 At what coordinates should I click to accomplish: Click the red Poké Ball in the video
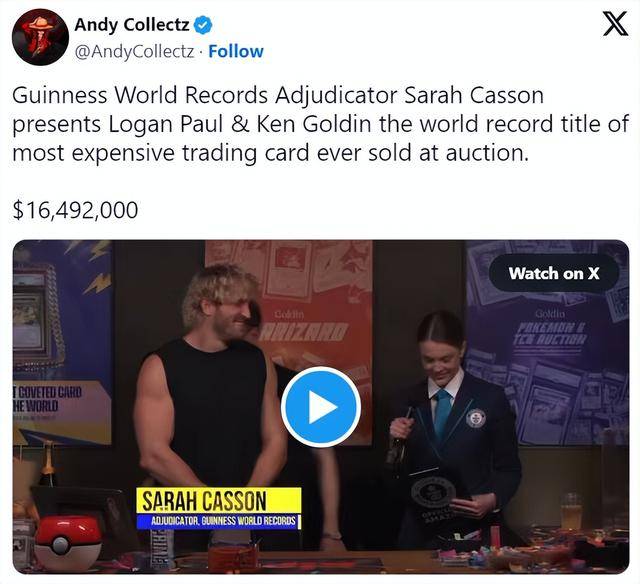pyautogui.click(x=68, y=541)
